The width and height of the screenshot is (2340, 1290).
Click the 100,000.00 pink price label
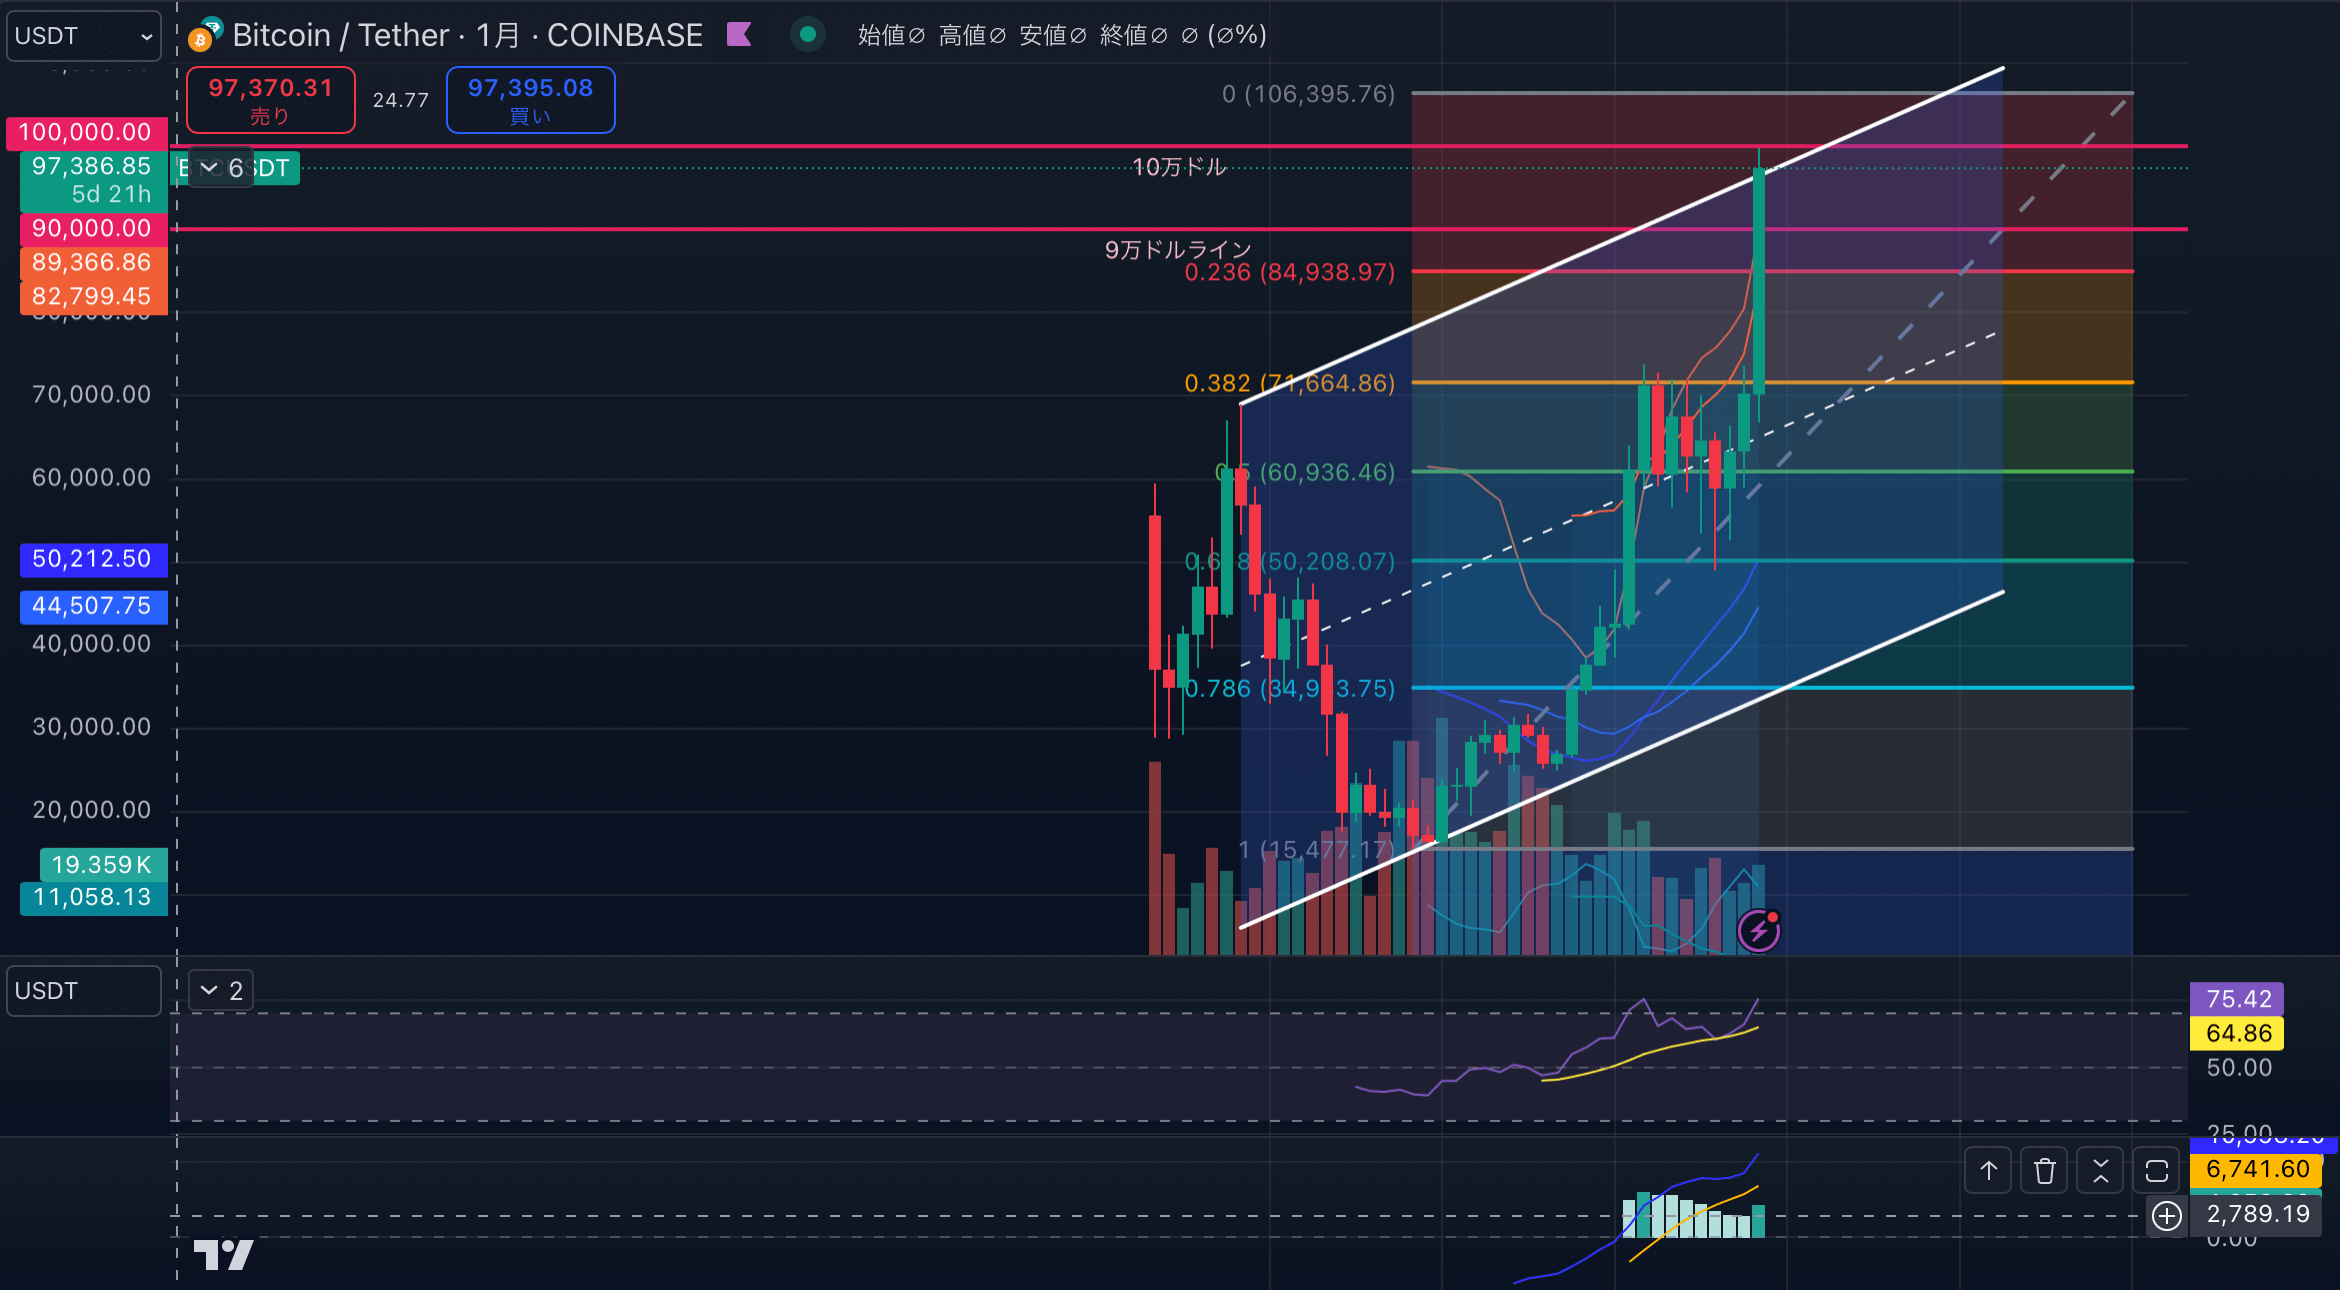tap(85, 132)
